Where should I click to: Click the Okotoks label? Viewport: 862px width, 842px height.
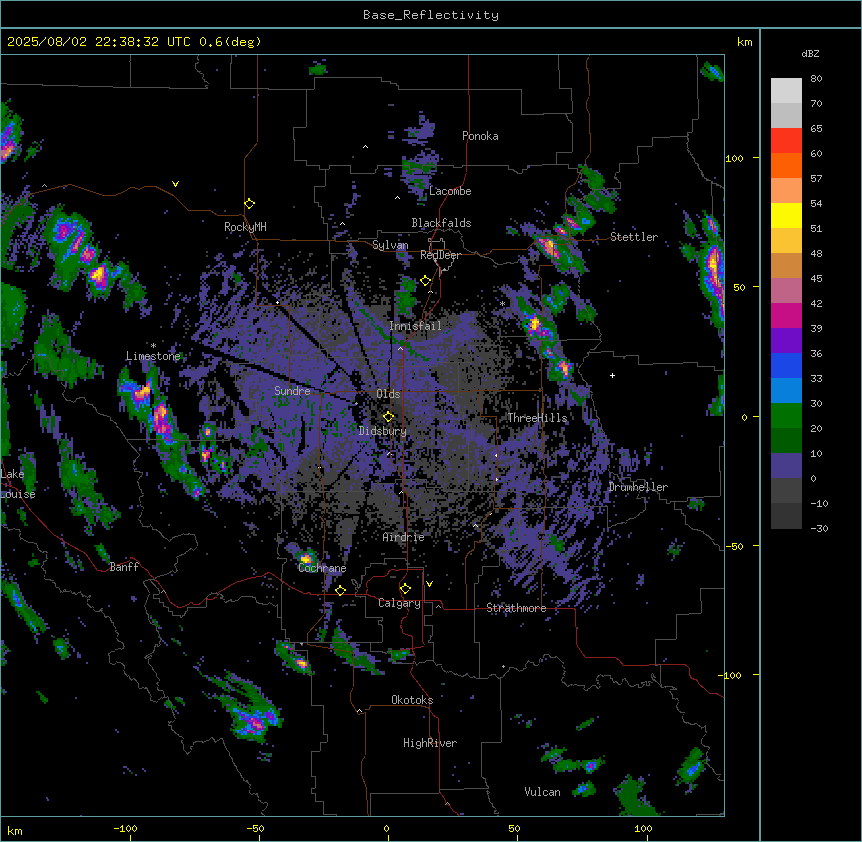(412, 700)
